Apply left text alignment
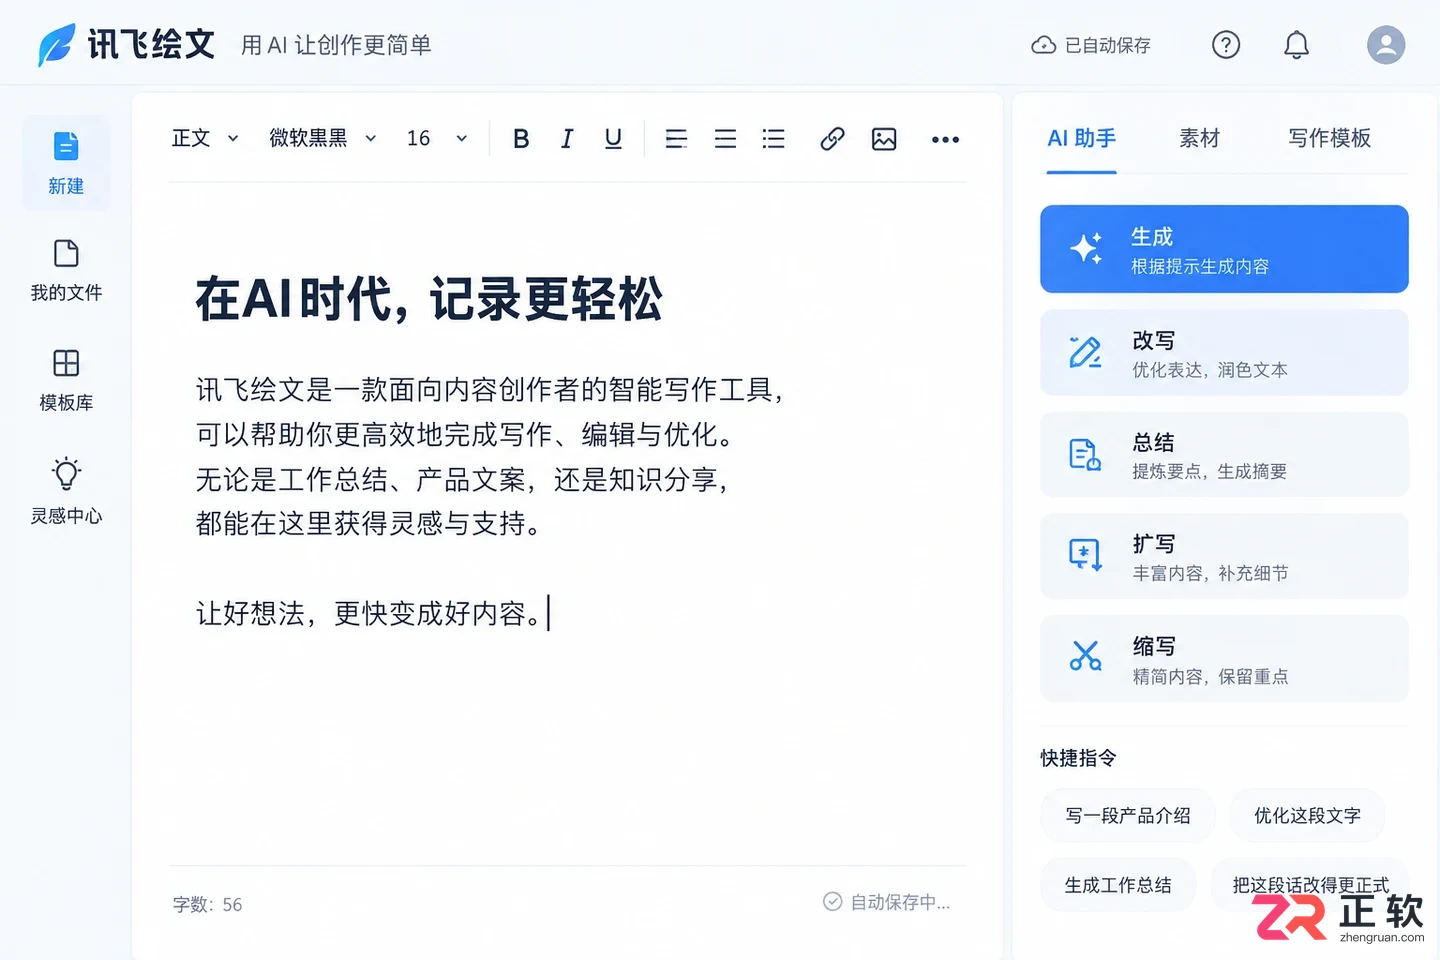1440x960 pixels. [x=676, y=139]
